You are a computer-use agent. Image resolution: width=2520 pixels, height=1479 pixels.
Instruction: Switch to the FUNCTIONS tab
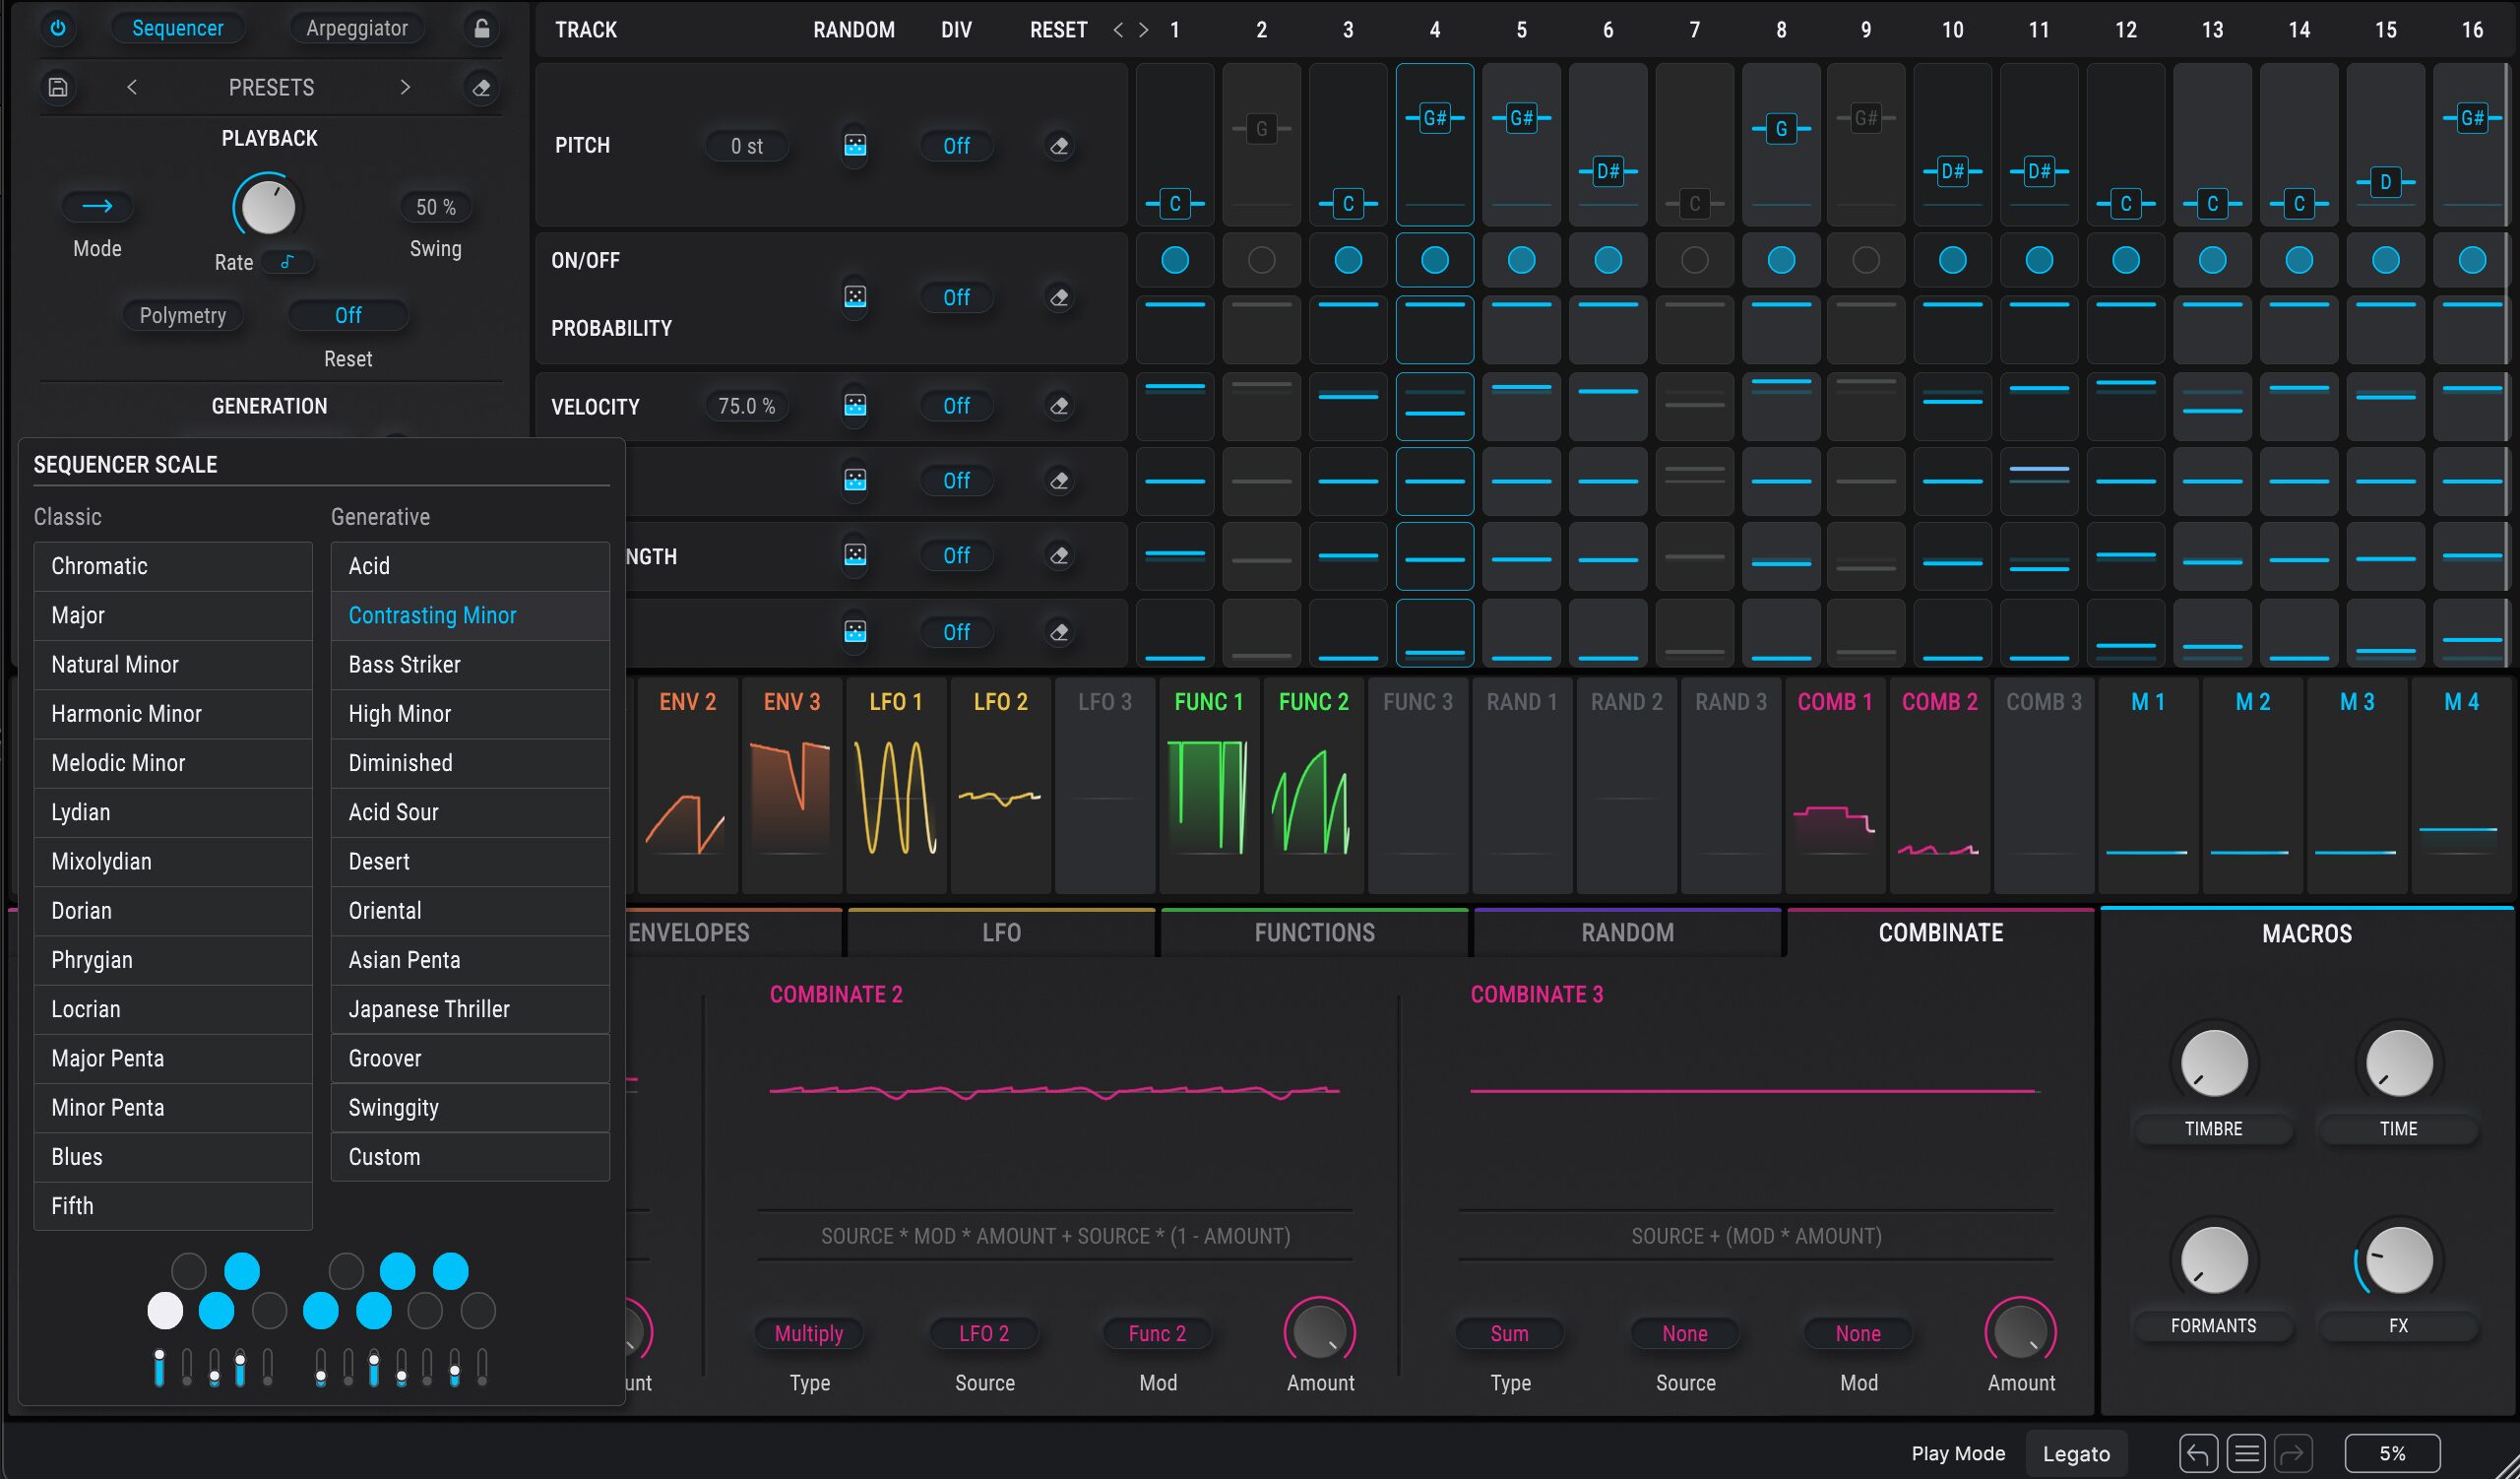click(1314, 932)
